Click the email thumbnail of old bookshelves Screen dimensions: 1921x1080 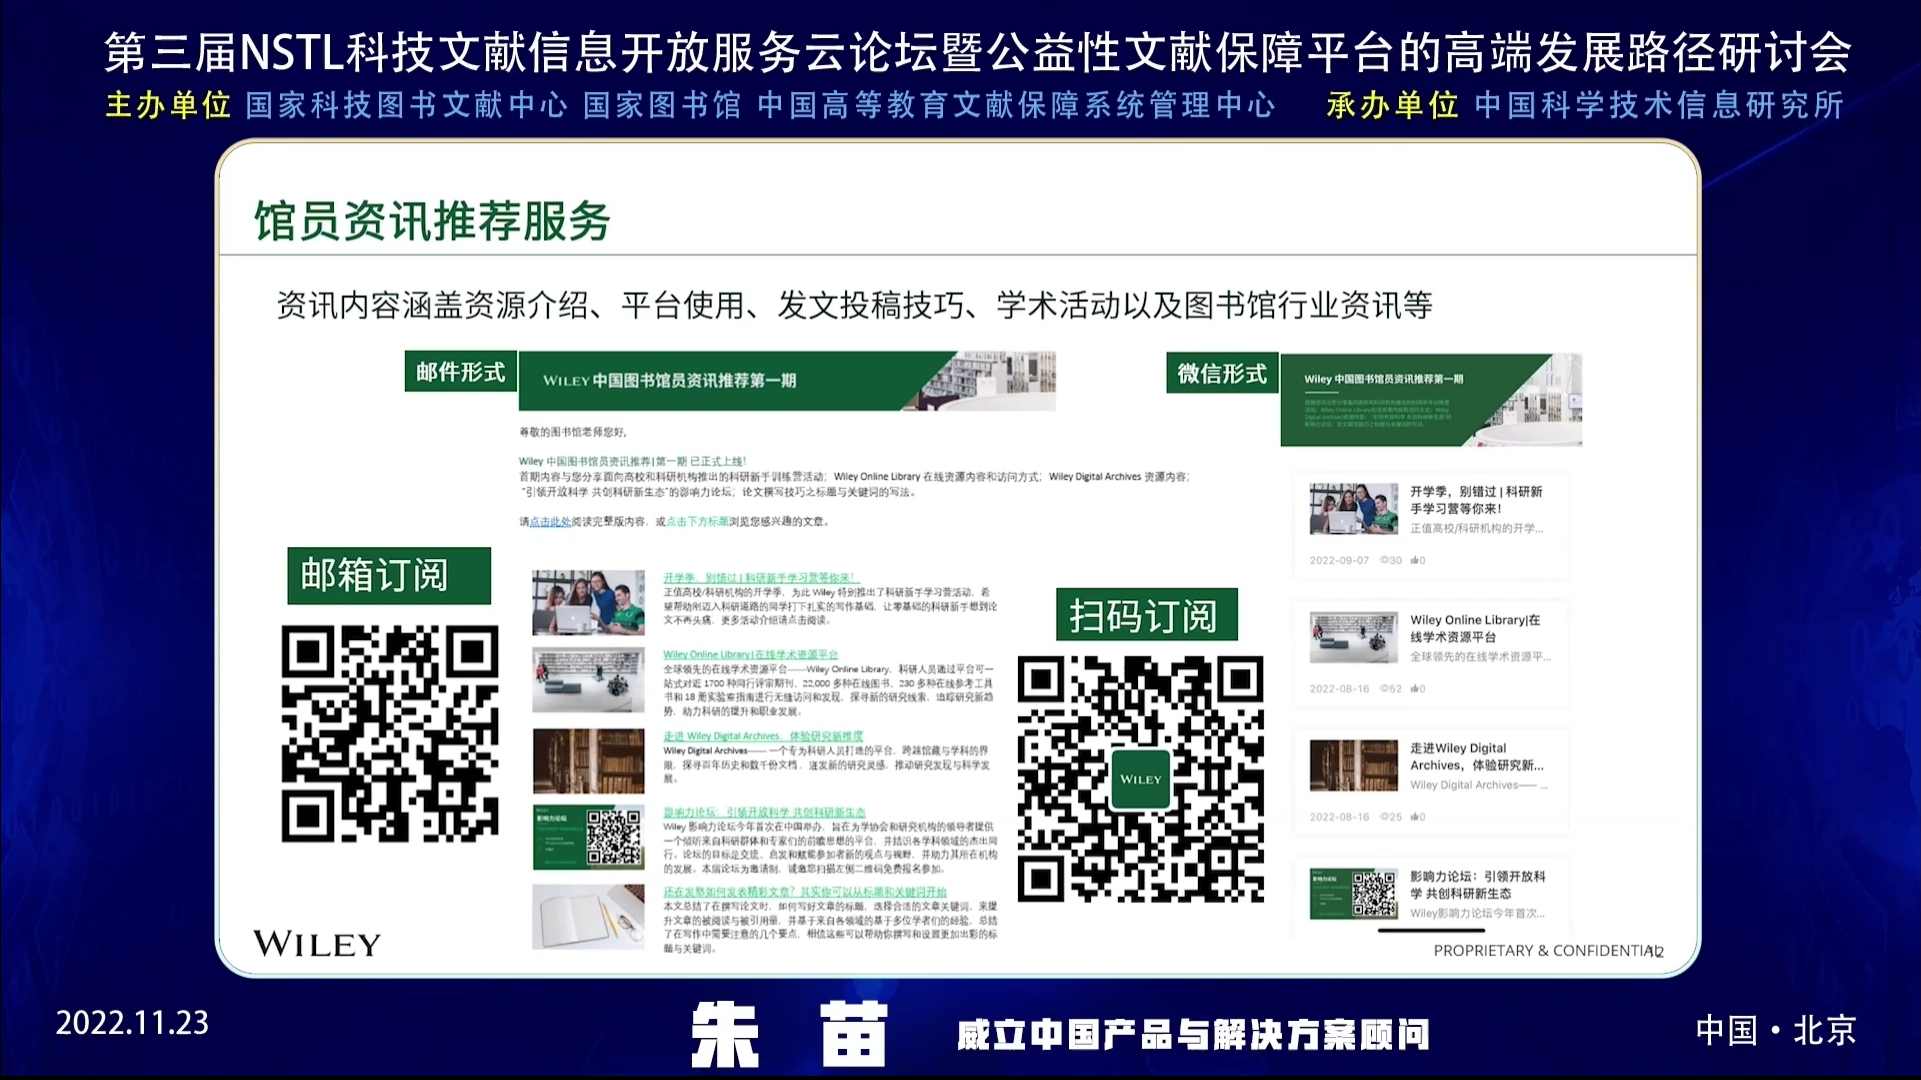(x=588, y=761)
